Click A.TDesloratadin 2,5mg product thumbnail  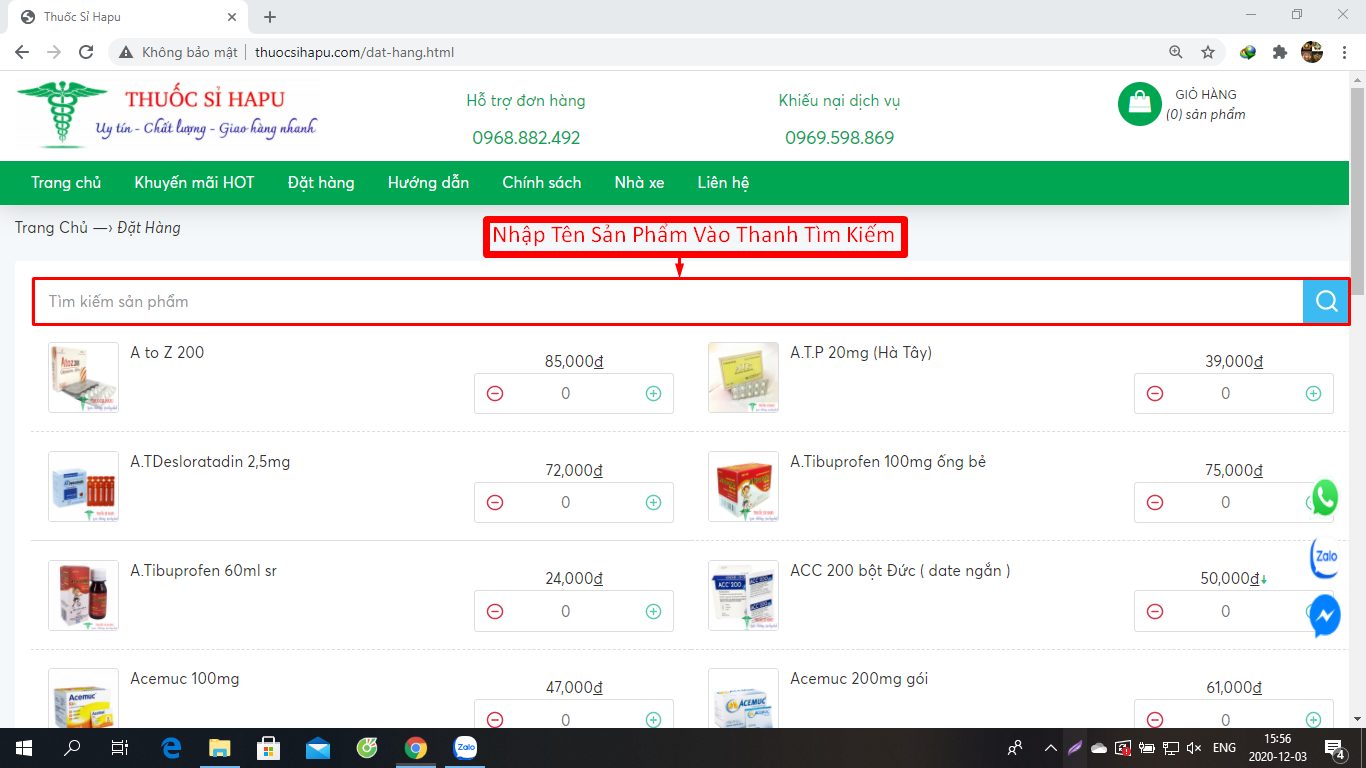coord(84,487)
